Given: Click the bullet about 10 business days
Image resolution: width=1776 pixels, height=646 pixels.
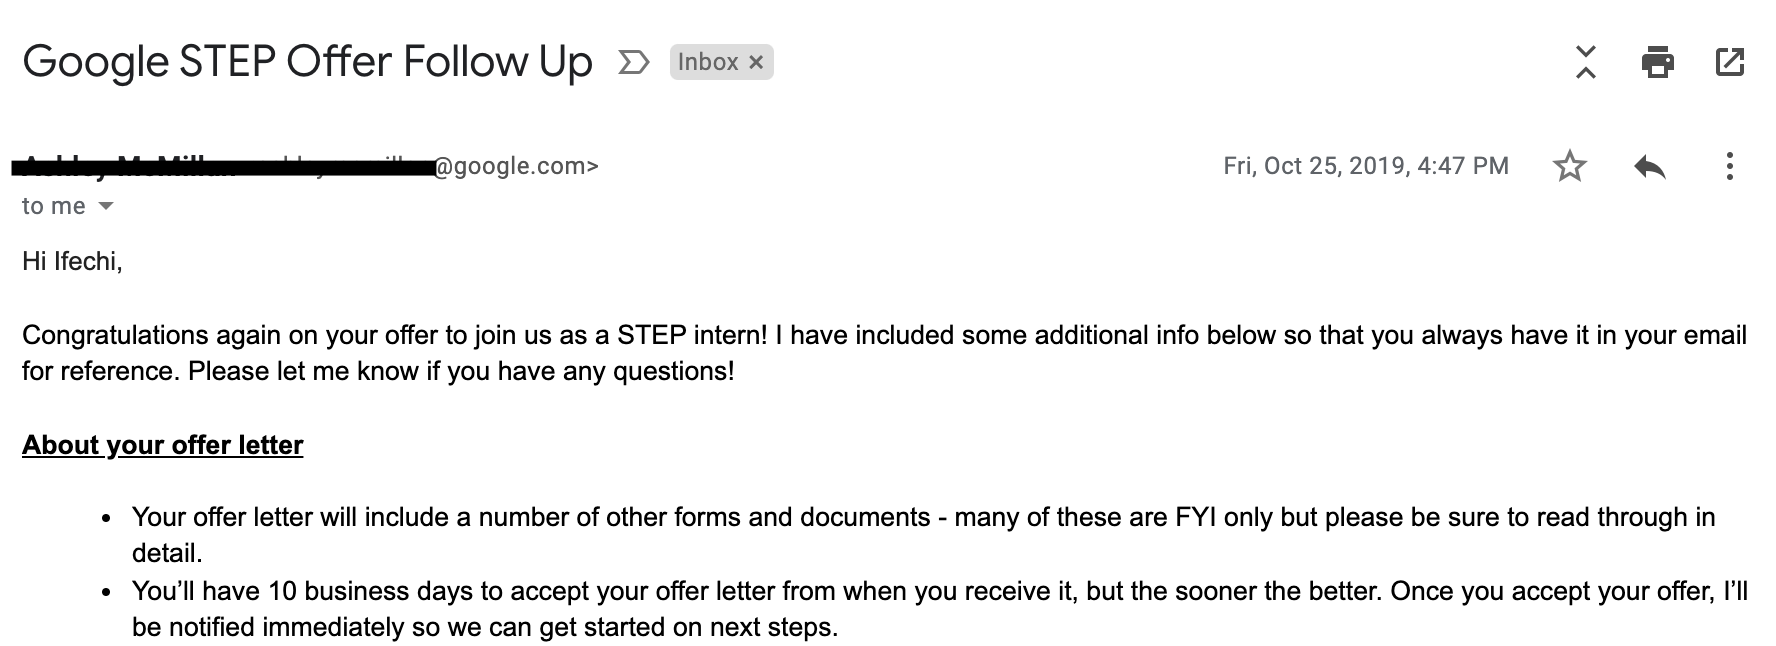Looking at the screenshot, I should pos(939,609).
